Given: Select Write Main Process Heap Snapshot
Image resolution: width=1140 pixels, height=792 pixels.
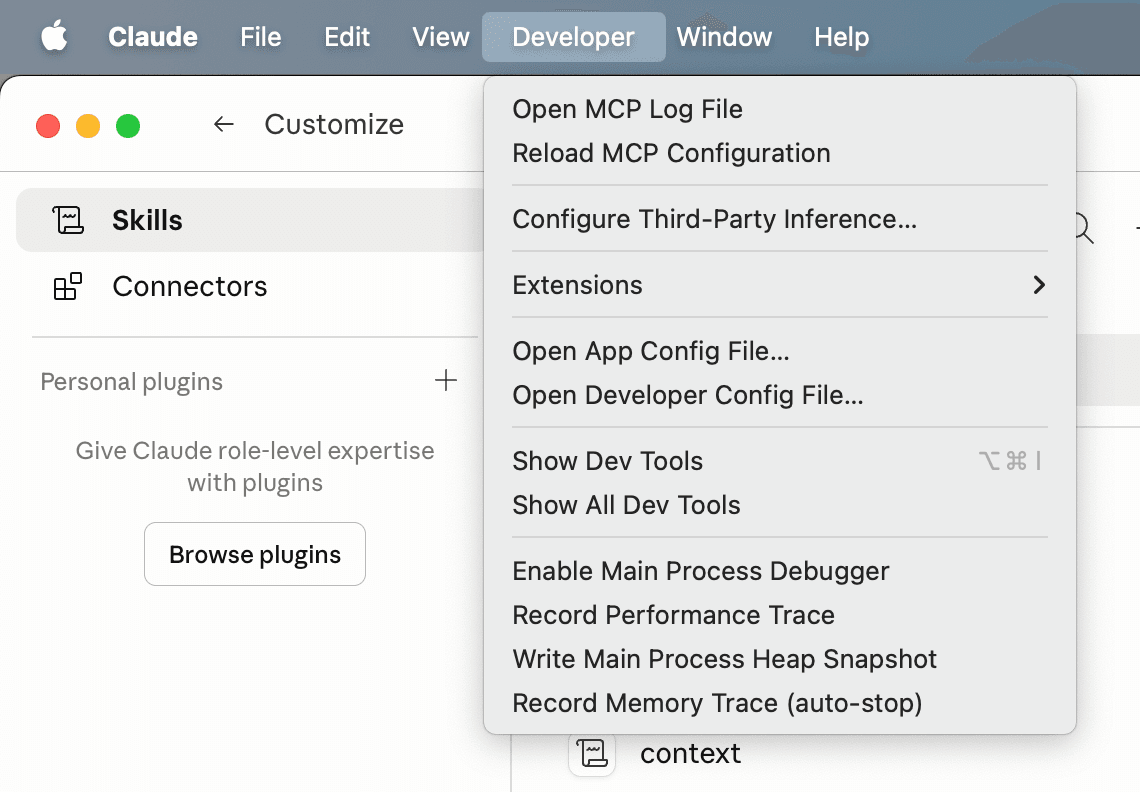Looking at the screenshot, I should tap(779, 659).
